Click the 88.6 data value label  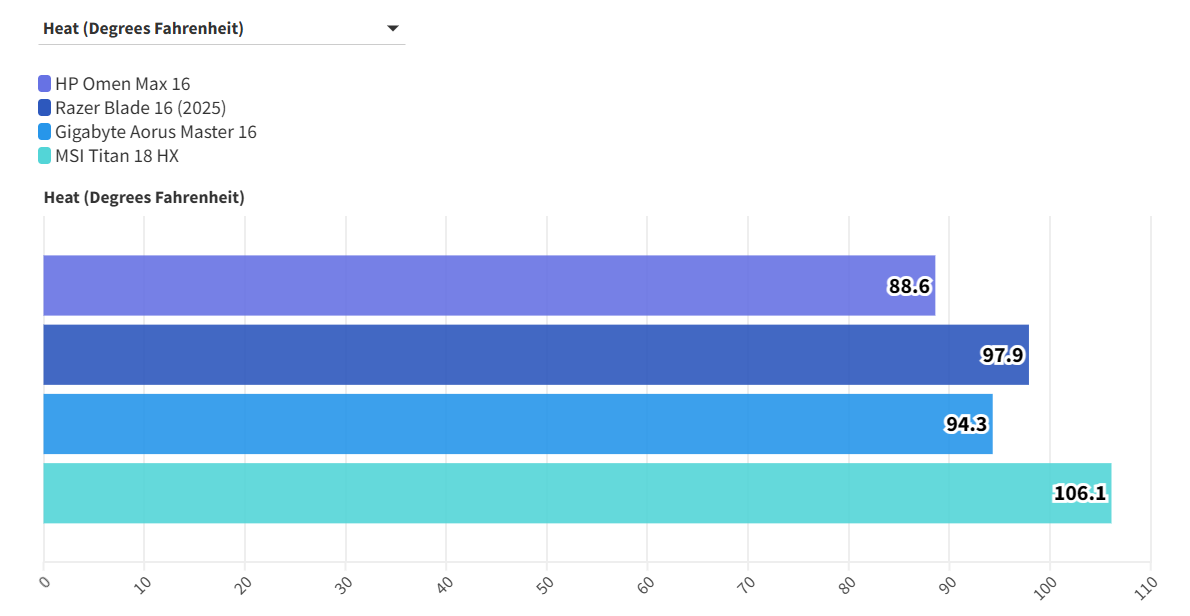tap(909, 287)
